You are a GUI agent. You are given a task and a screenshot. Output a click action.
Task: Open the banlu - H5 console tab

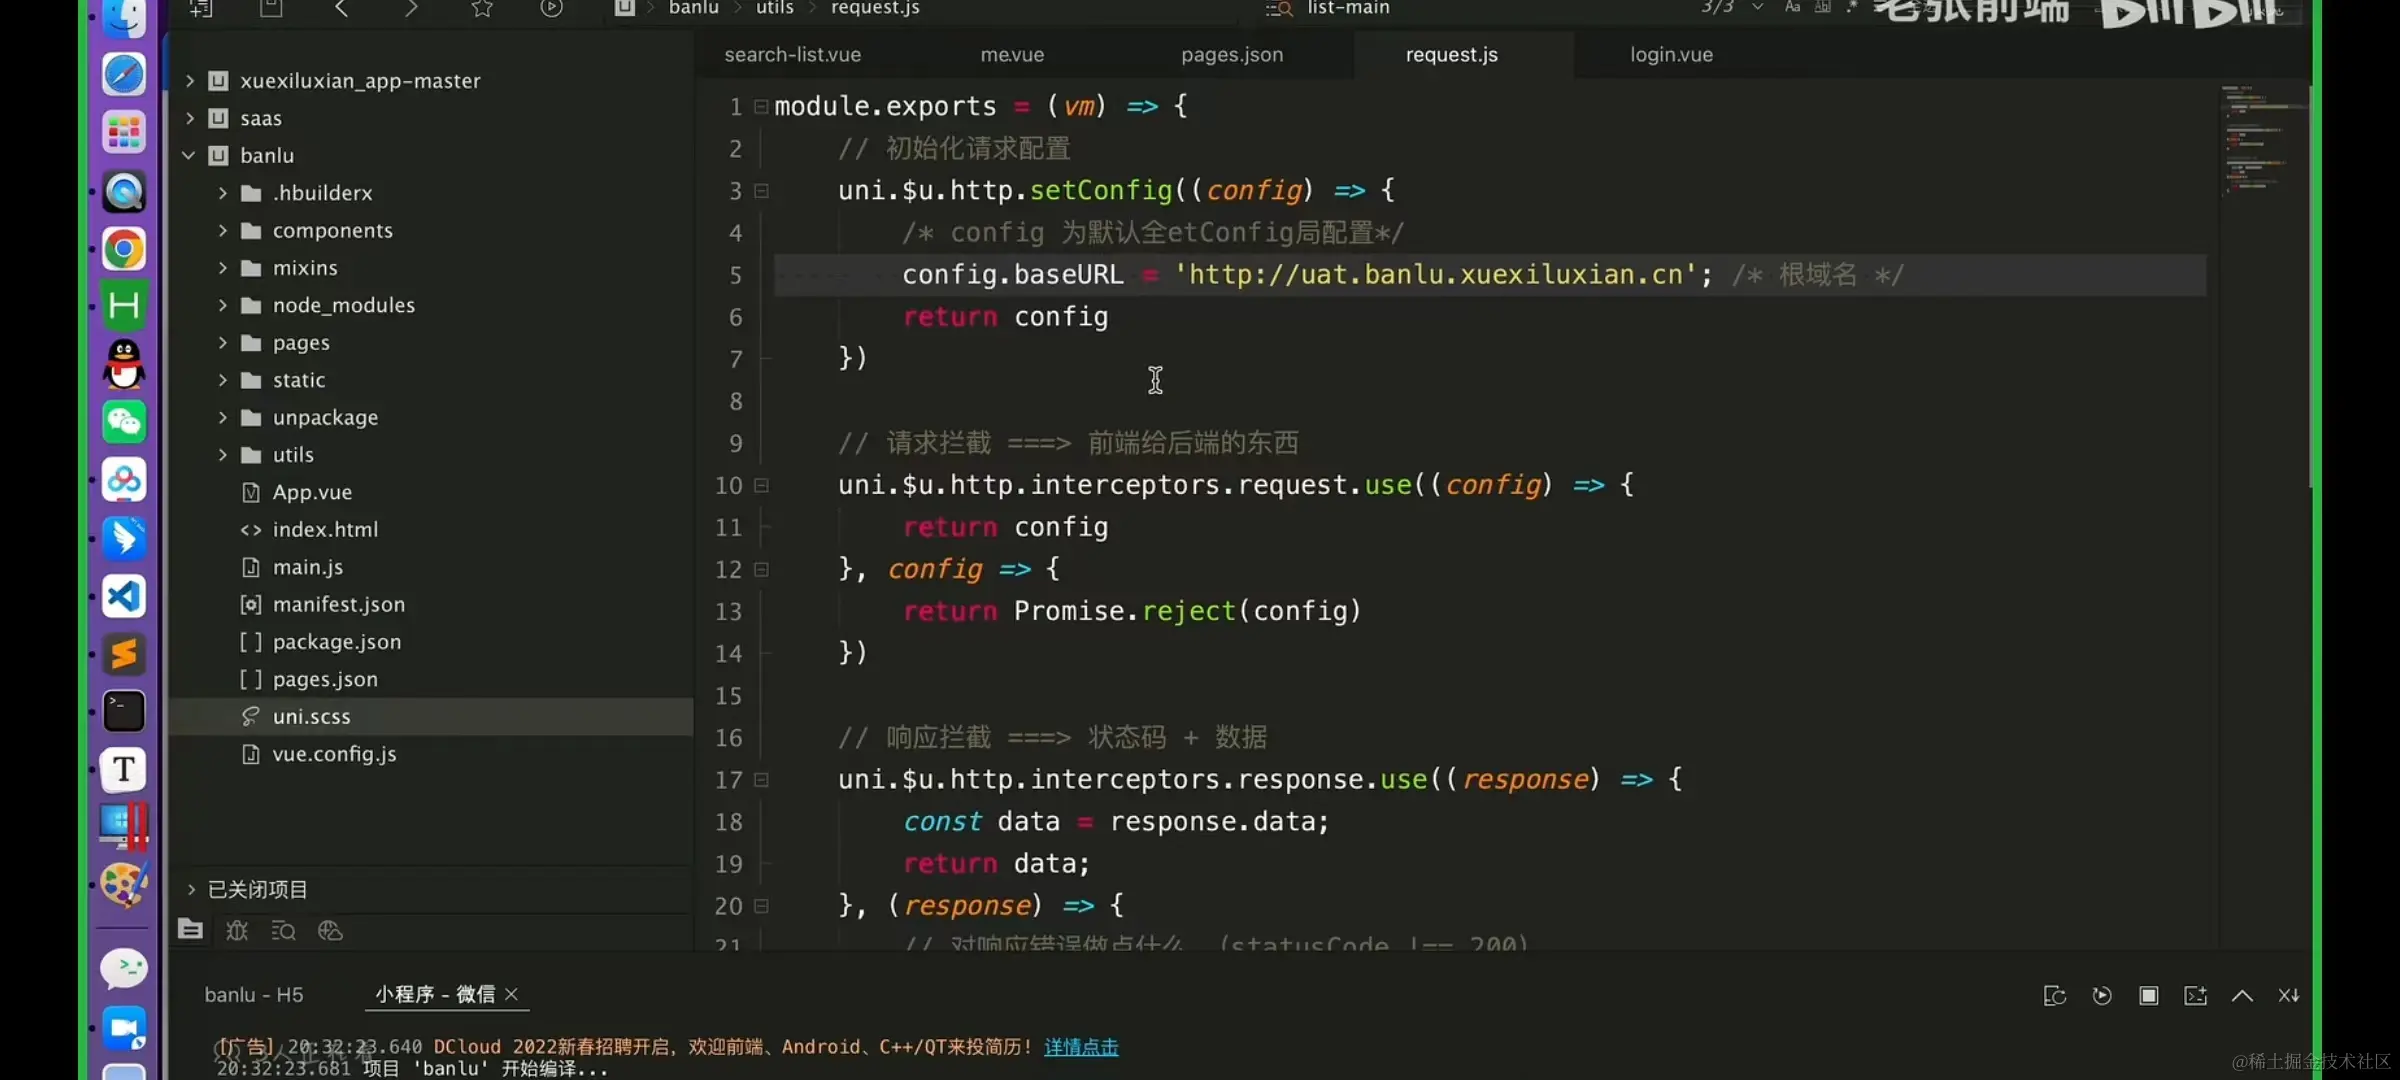click(254, 994)
